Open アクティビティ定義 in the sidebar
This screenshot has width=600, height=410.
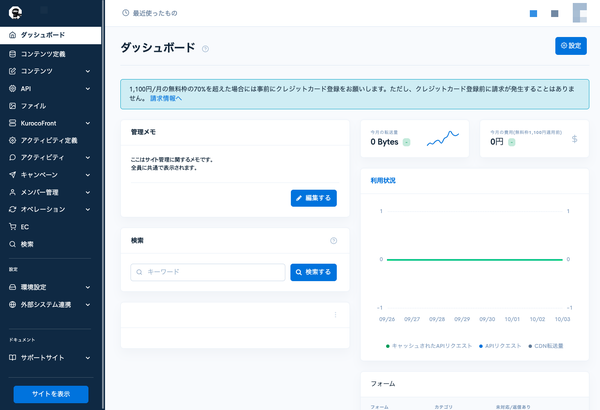click(51, 140)
